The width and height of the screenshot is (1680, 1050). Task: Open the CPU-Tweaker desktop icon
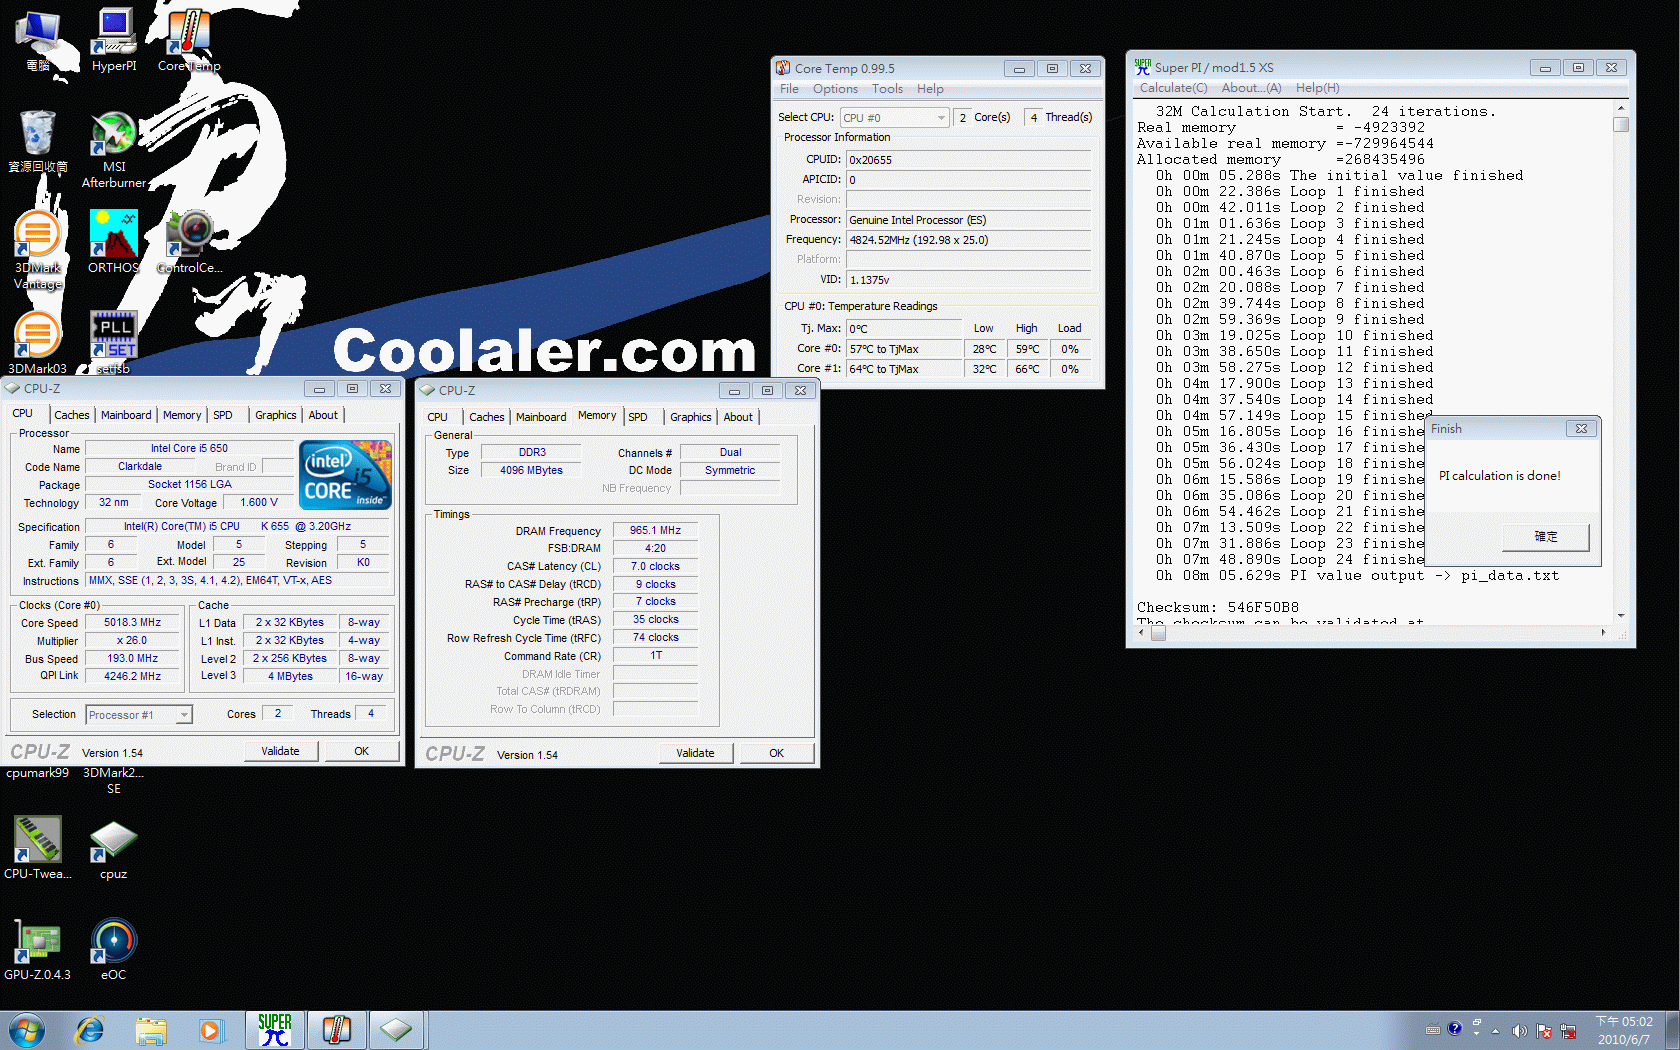pos(38,847)
